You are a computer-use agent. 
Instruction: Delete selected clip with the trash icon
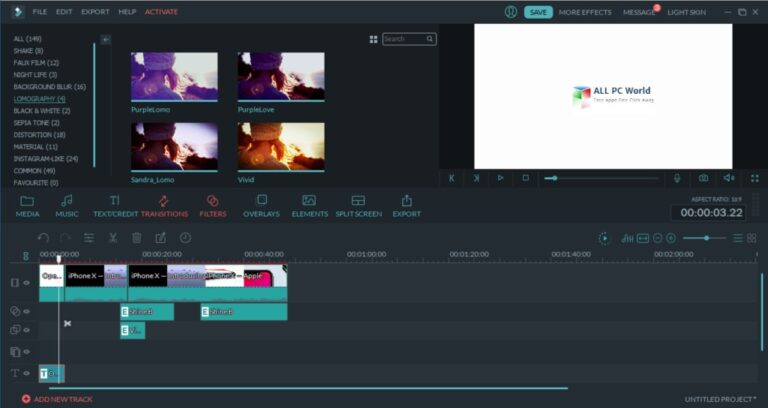coord(137,238)
